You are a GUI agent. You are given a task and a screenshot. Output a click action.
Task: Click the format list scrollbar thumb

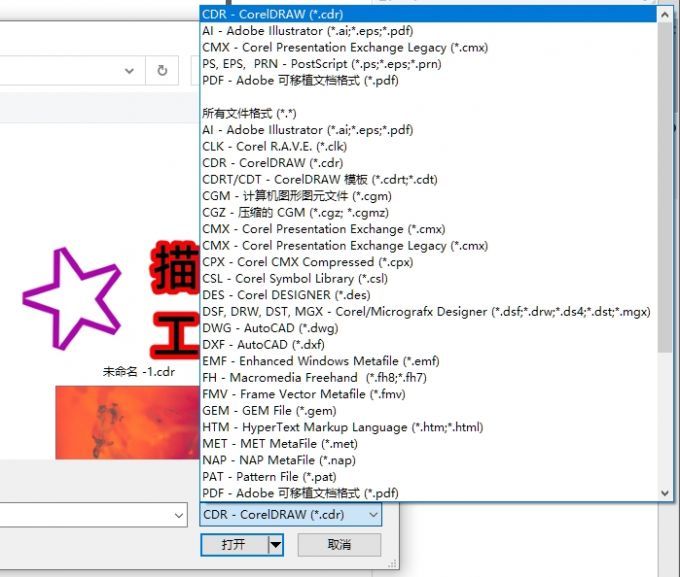click(x=665, y=187)
